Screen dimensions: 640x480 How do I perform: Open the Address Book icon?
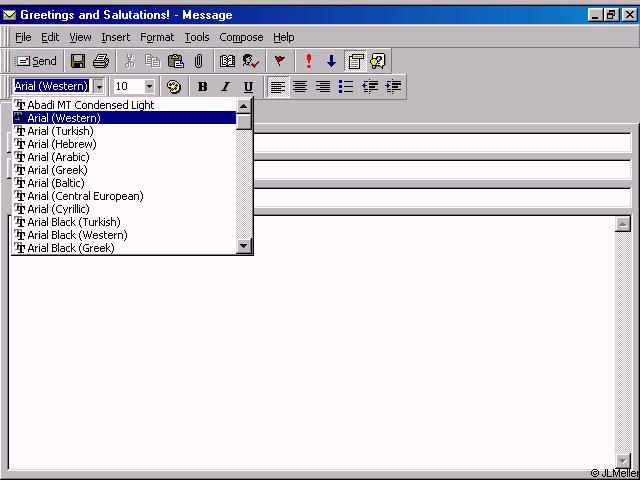coord(227,61)
